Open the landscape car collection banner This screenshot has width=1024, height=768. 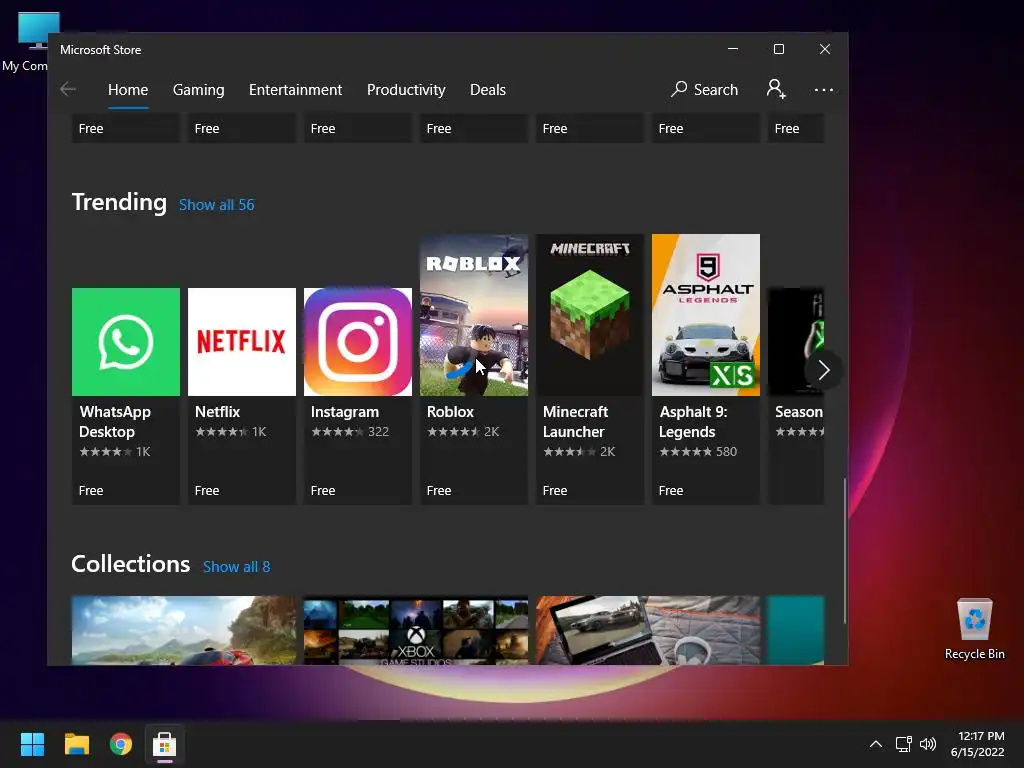[x=184, y=630]
